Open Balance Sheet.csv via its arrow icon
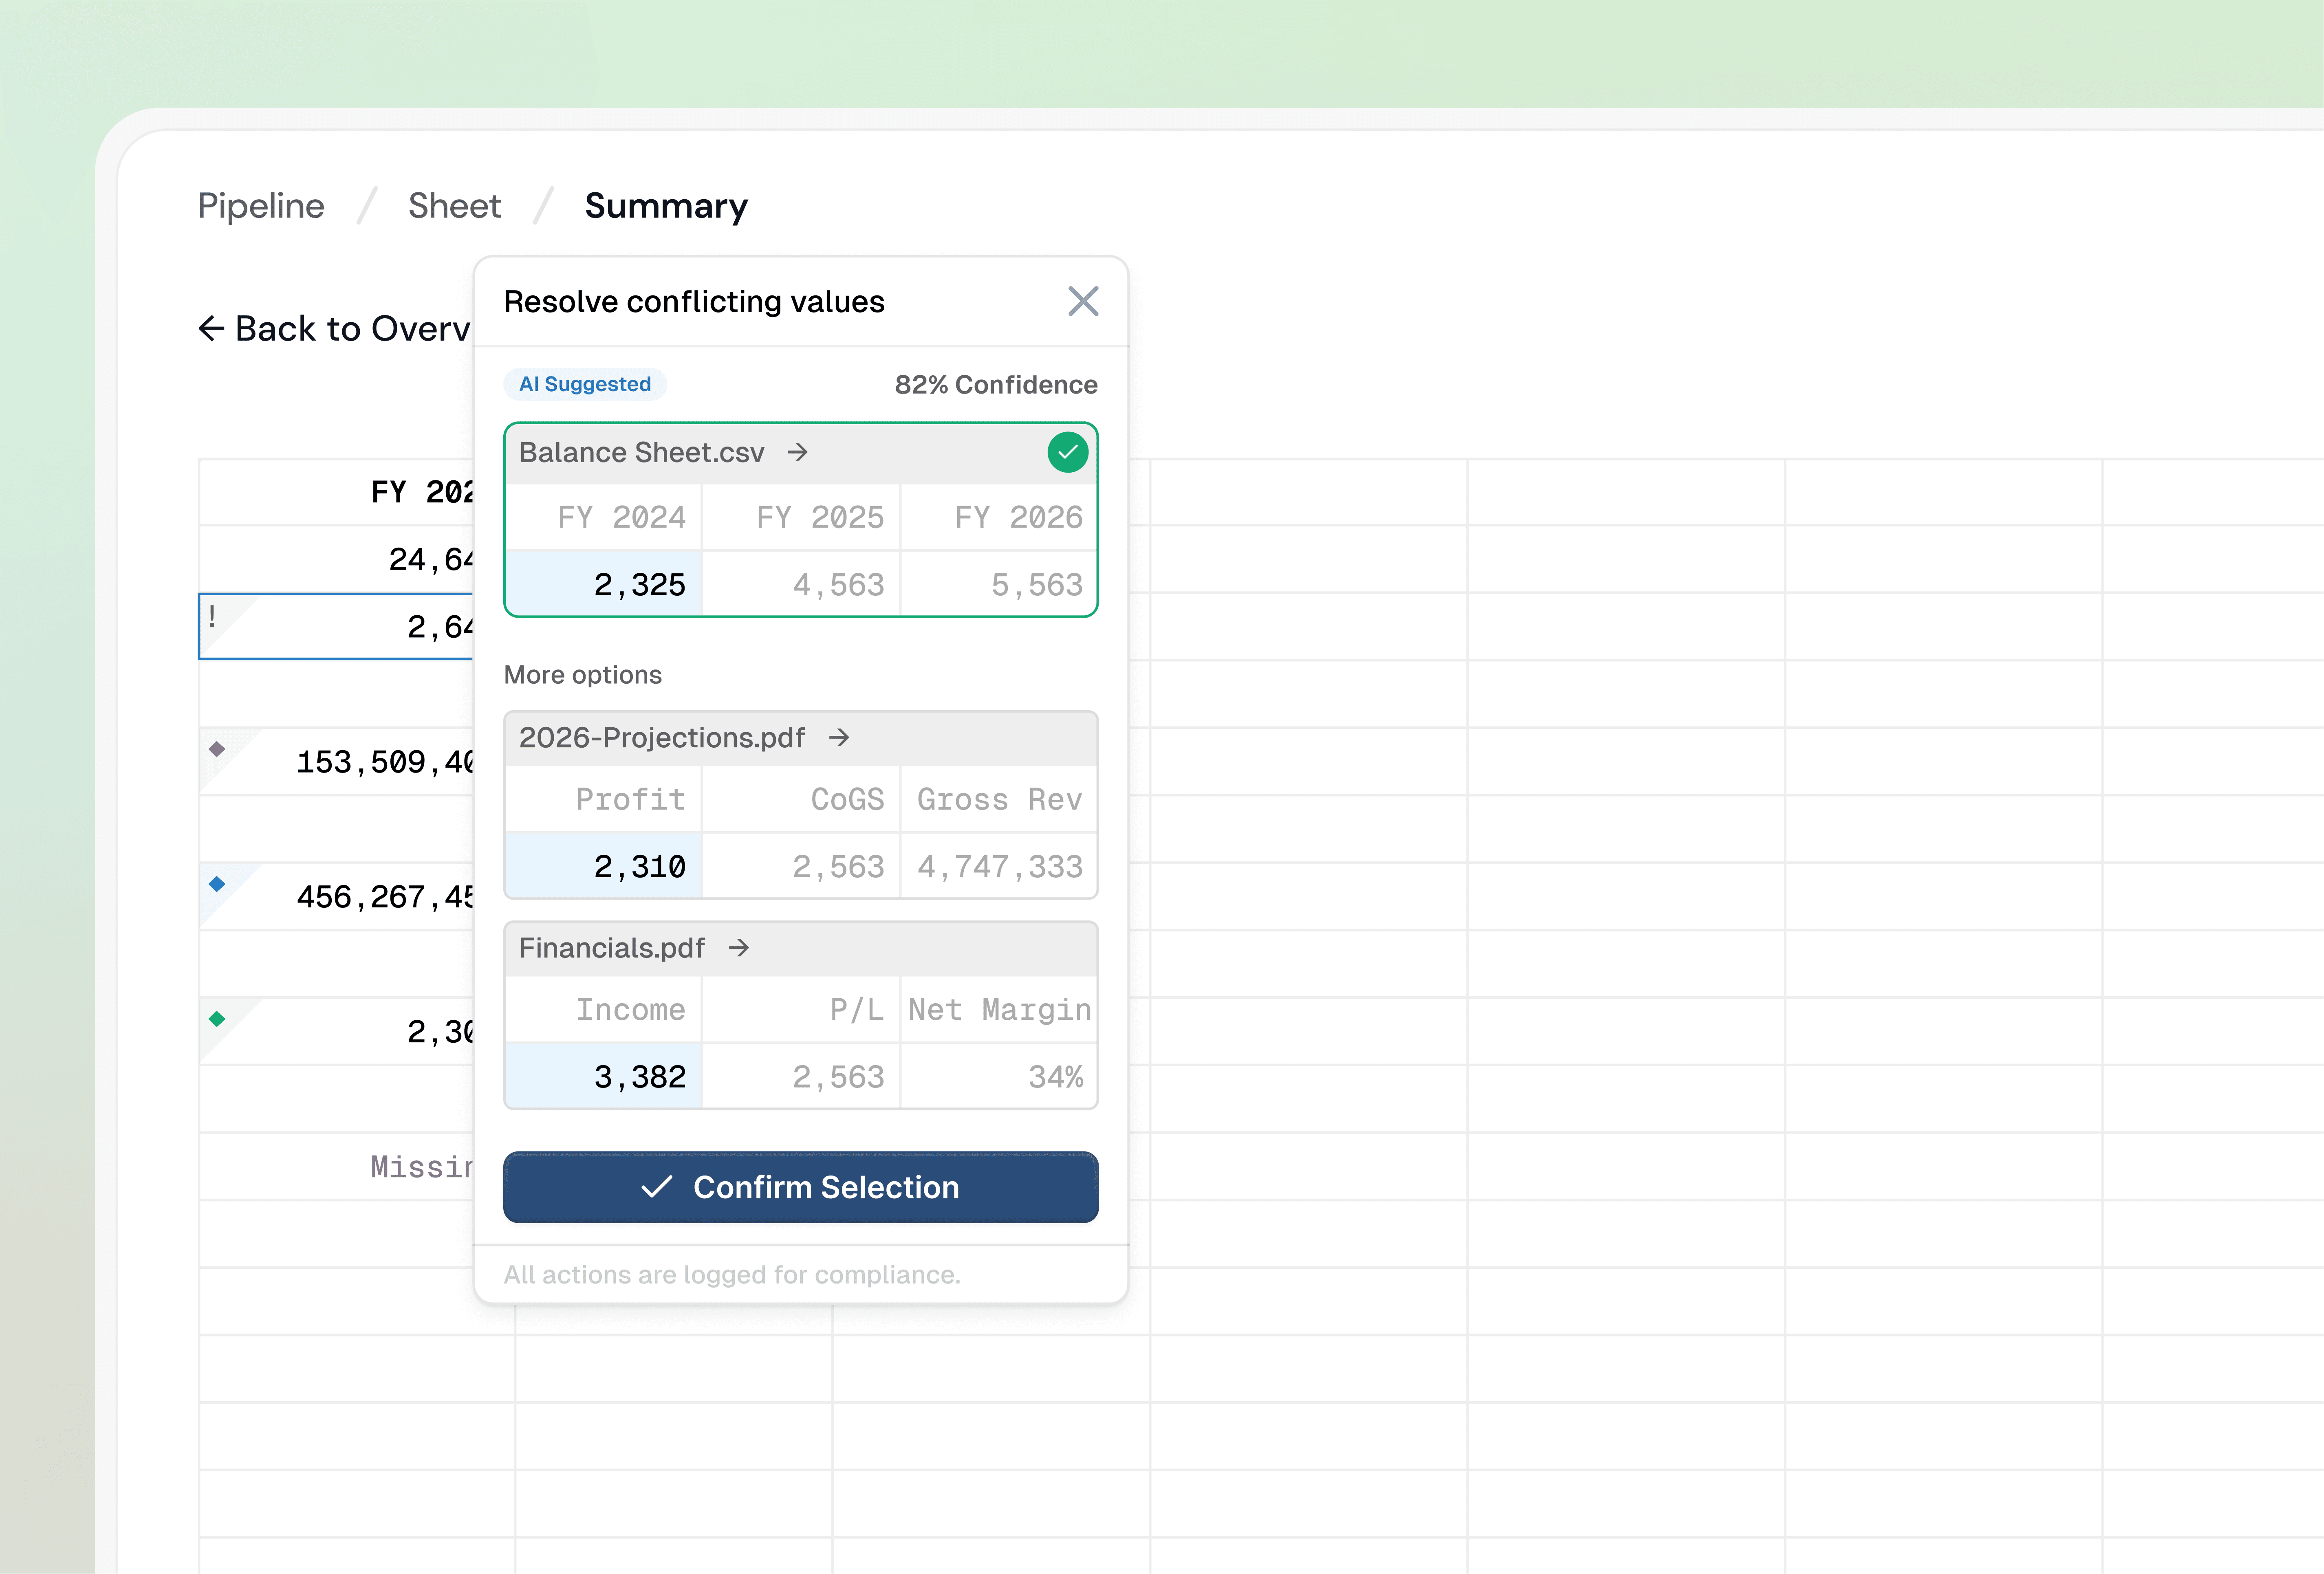The height and width of the screenshot is (1574, 2324). 797,453
